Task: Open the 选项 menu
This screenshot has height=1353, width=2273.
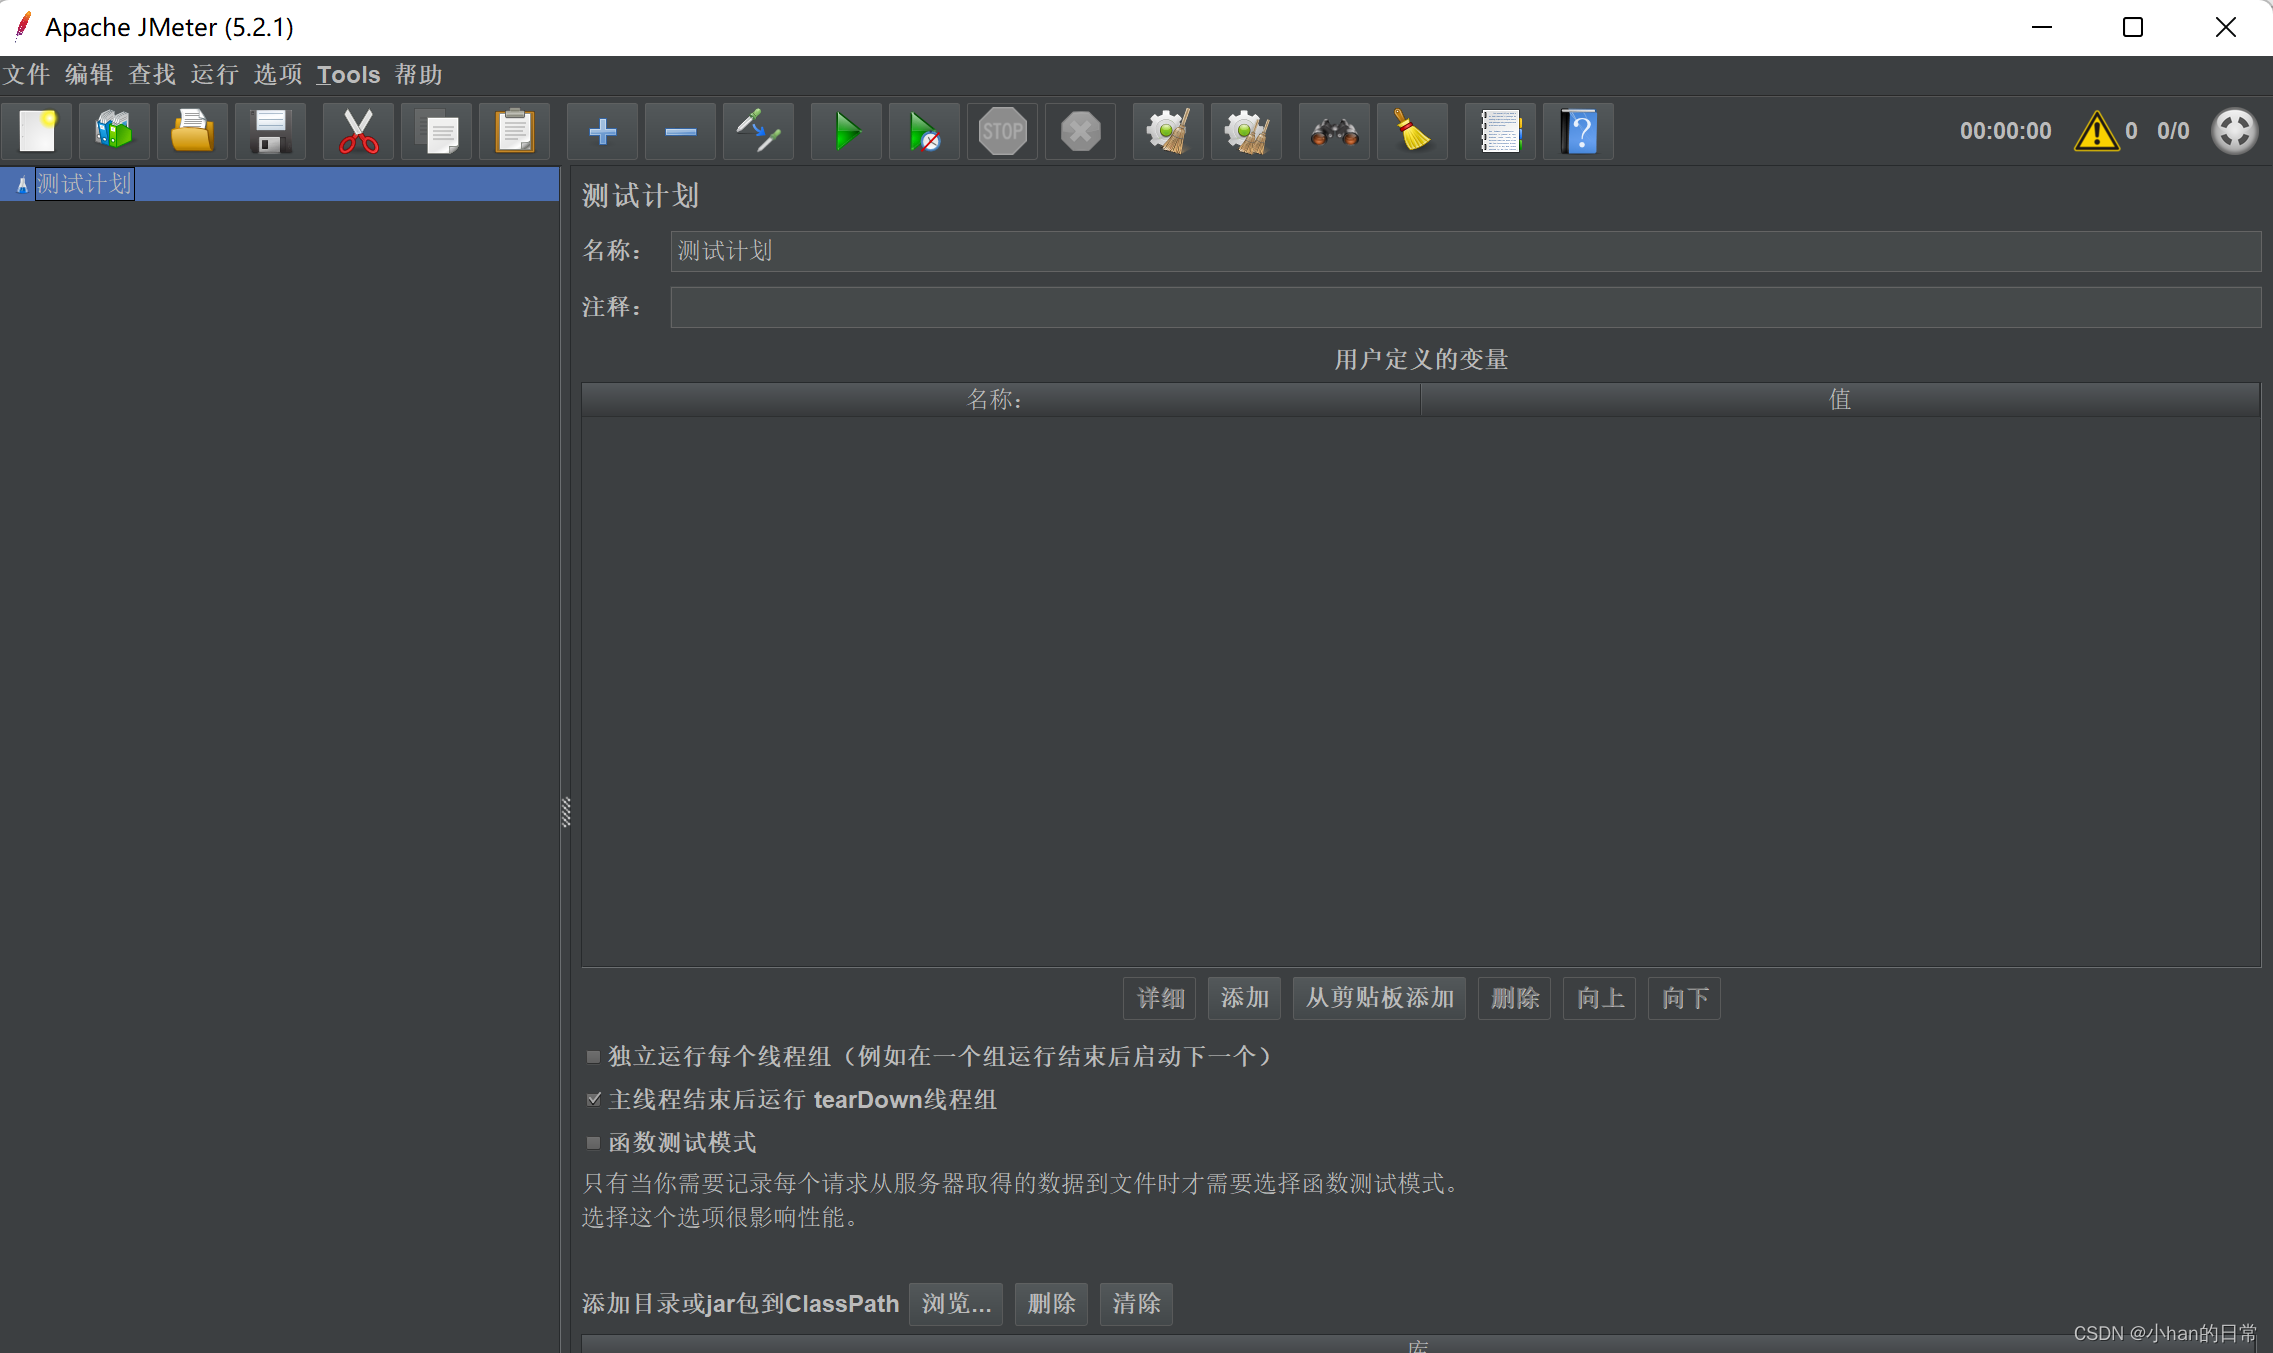Action: [x=277, y=75]
